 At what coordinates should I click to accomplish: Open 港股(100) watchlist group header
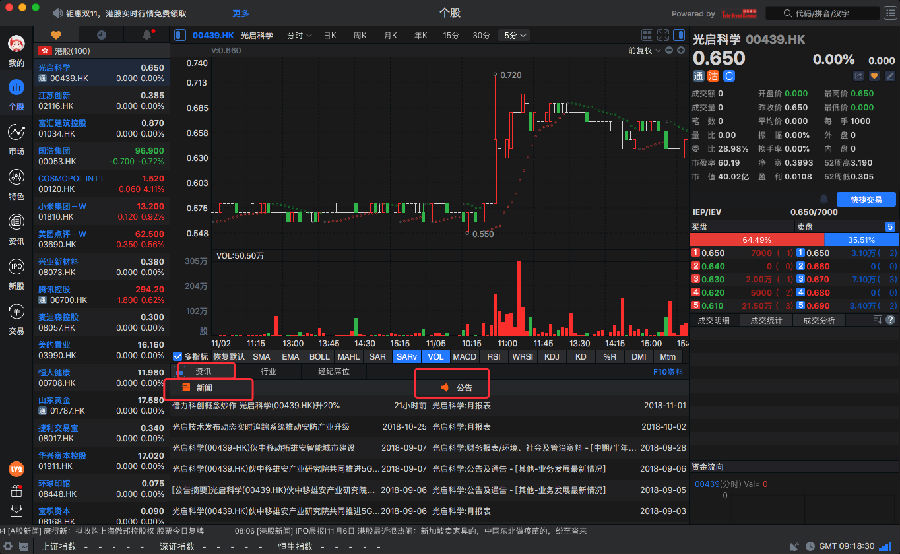tap(102, 51)
